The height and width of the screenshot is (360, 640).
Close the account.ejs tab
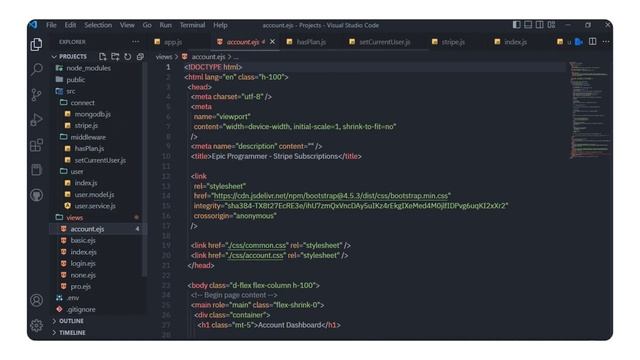[272, 42]
